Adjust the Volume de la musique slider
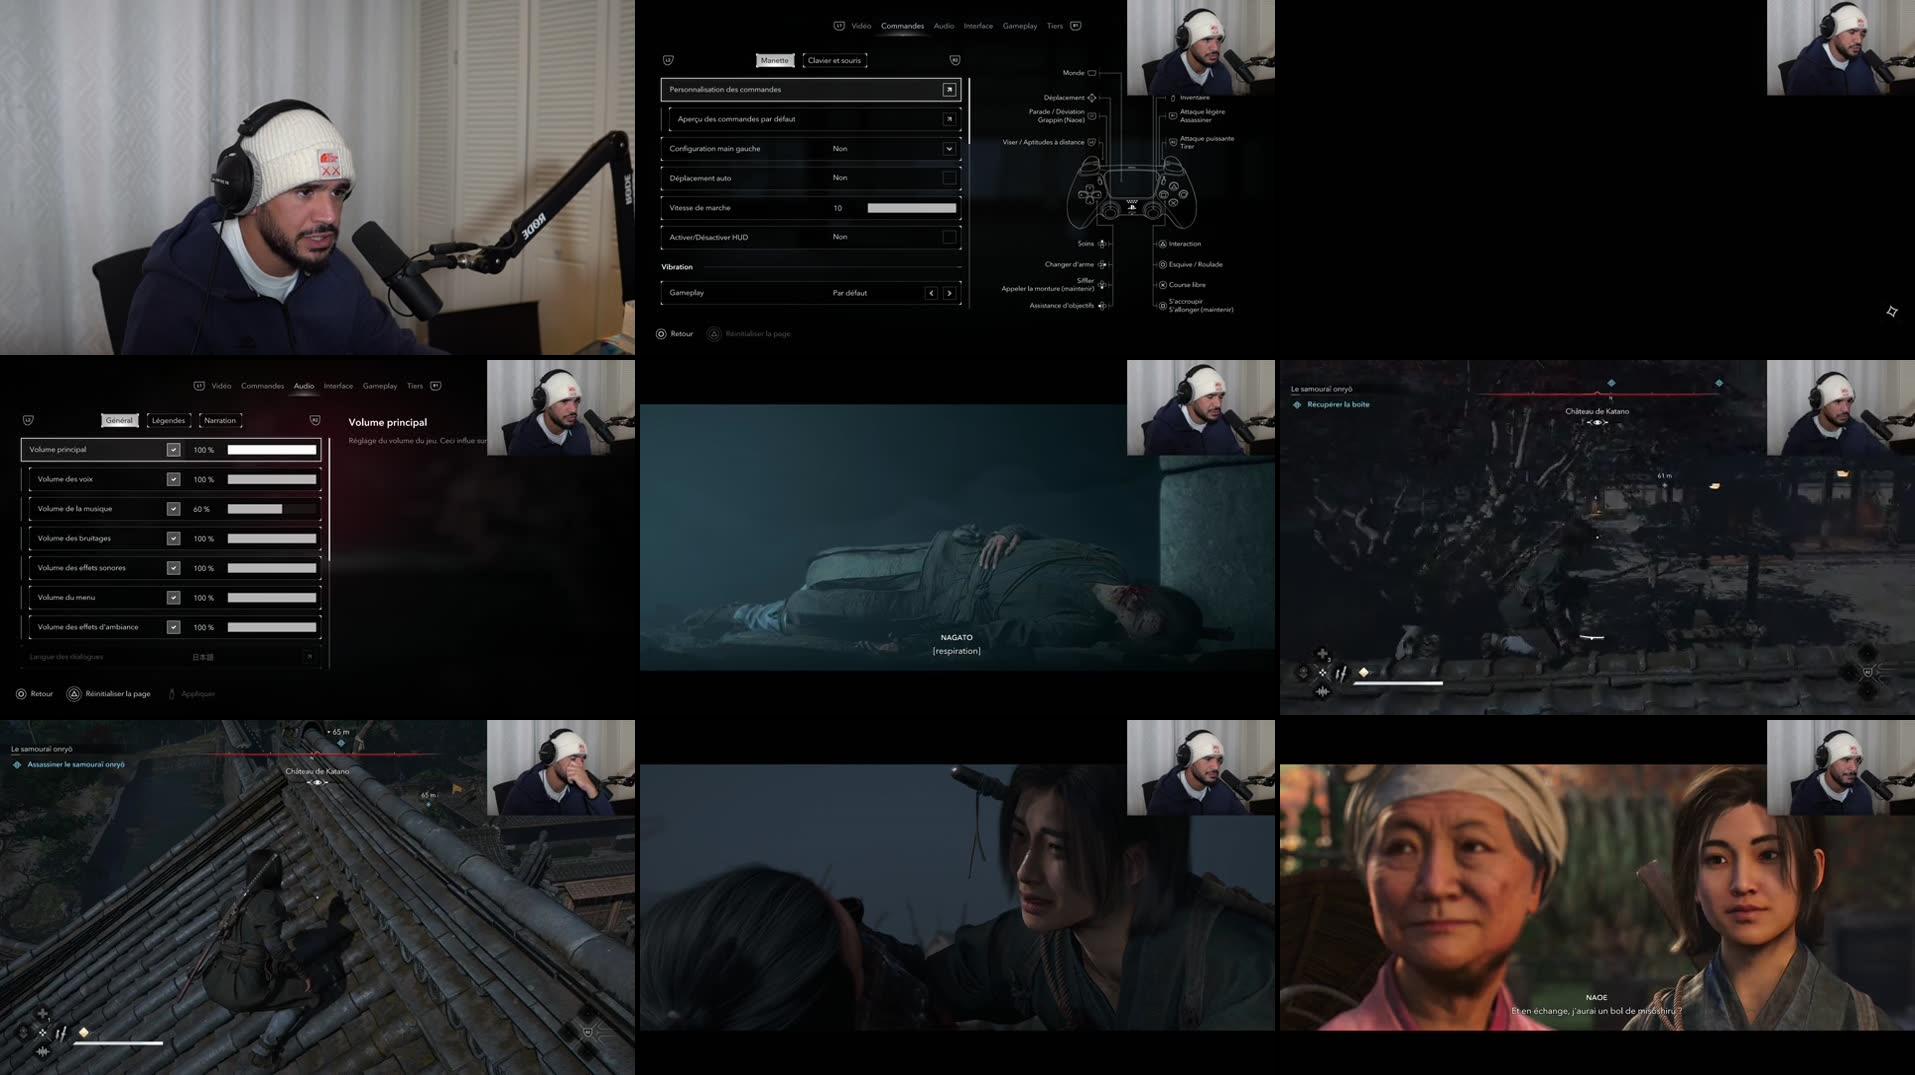The height and width of the screenshot is (1075, 1915). coord(272,509)
